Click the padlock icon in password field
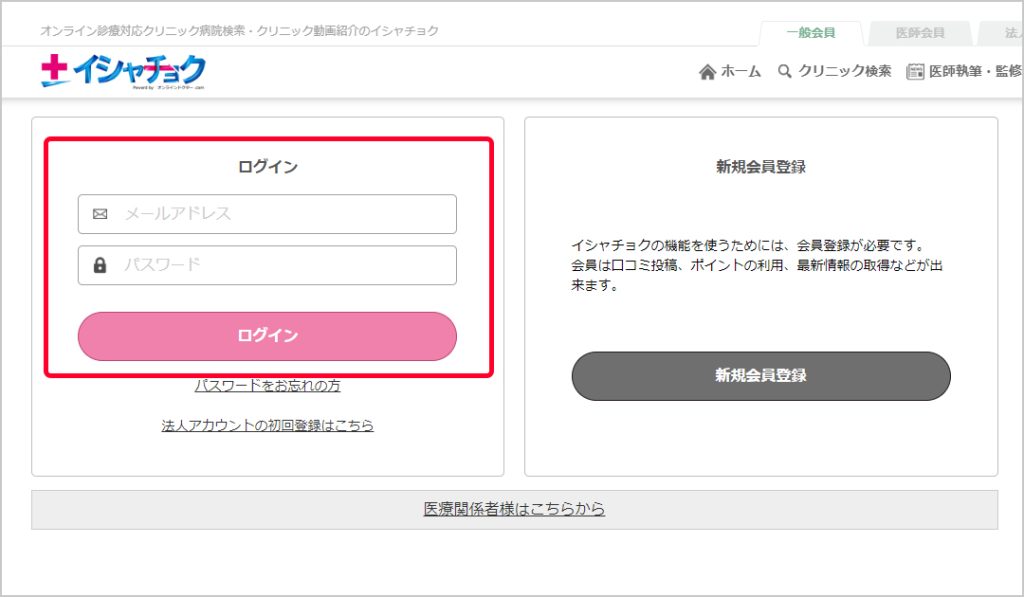 (x=100, y=265)
